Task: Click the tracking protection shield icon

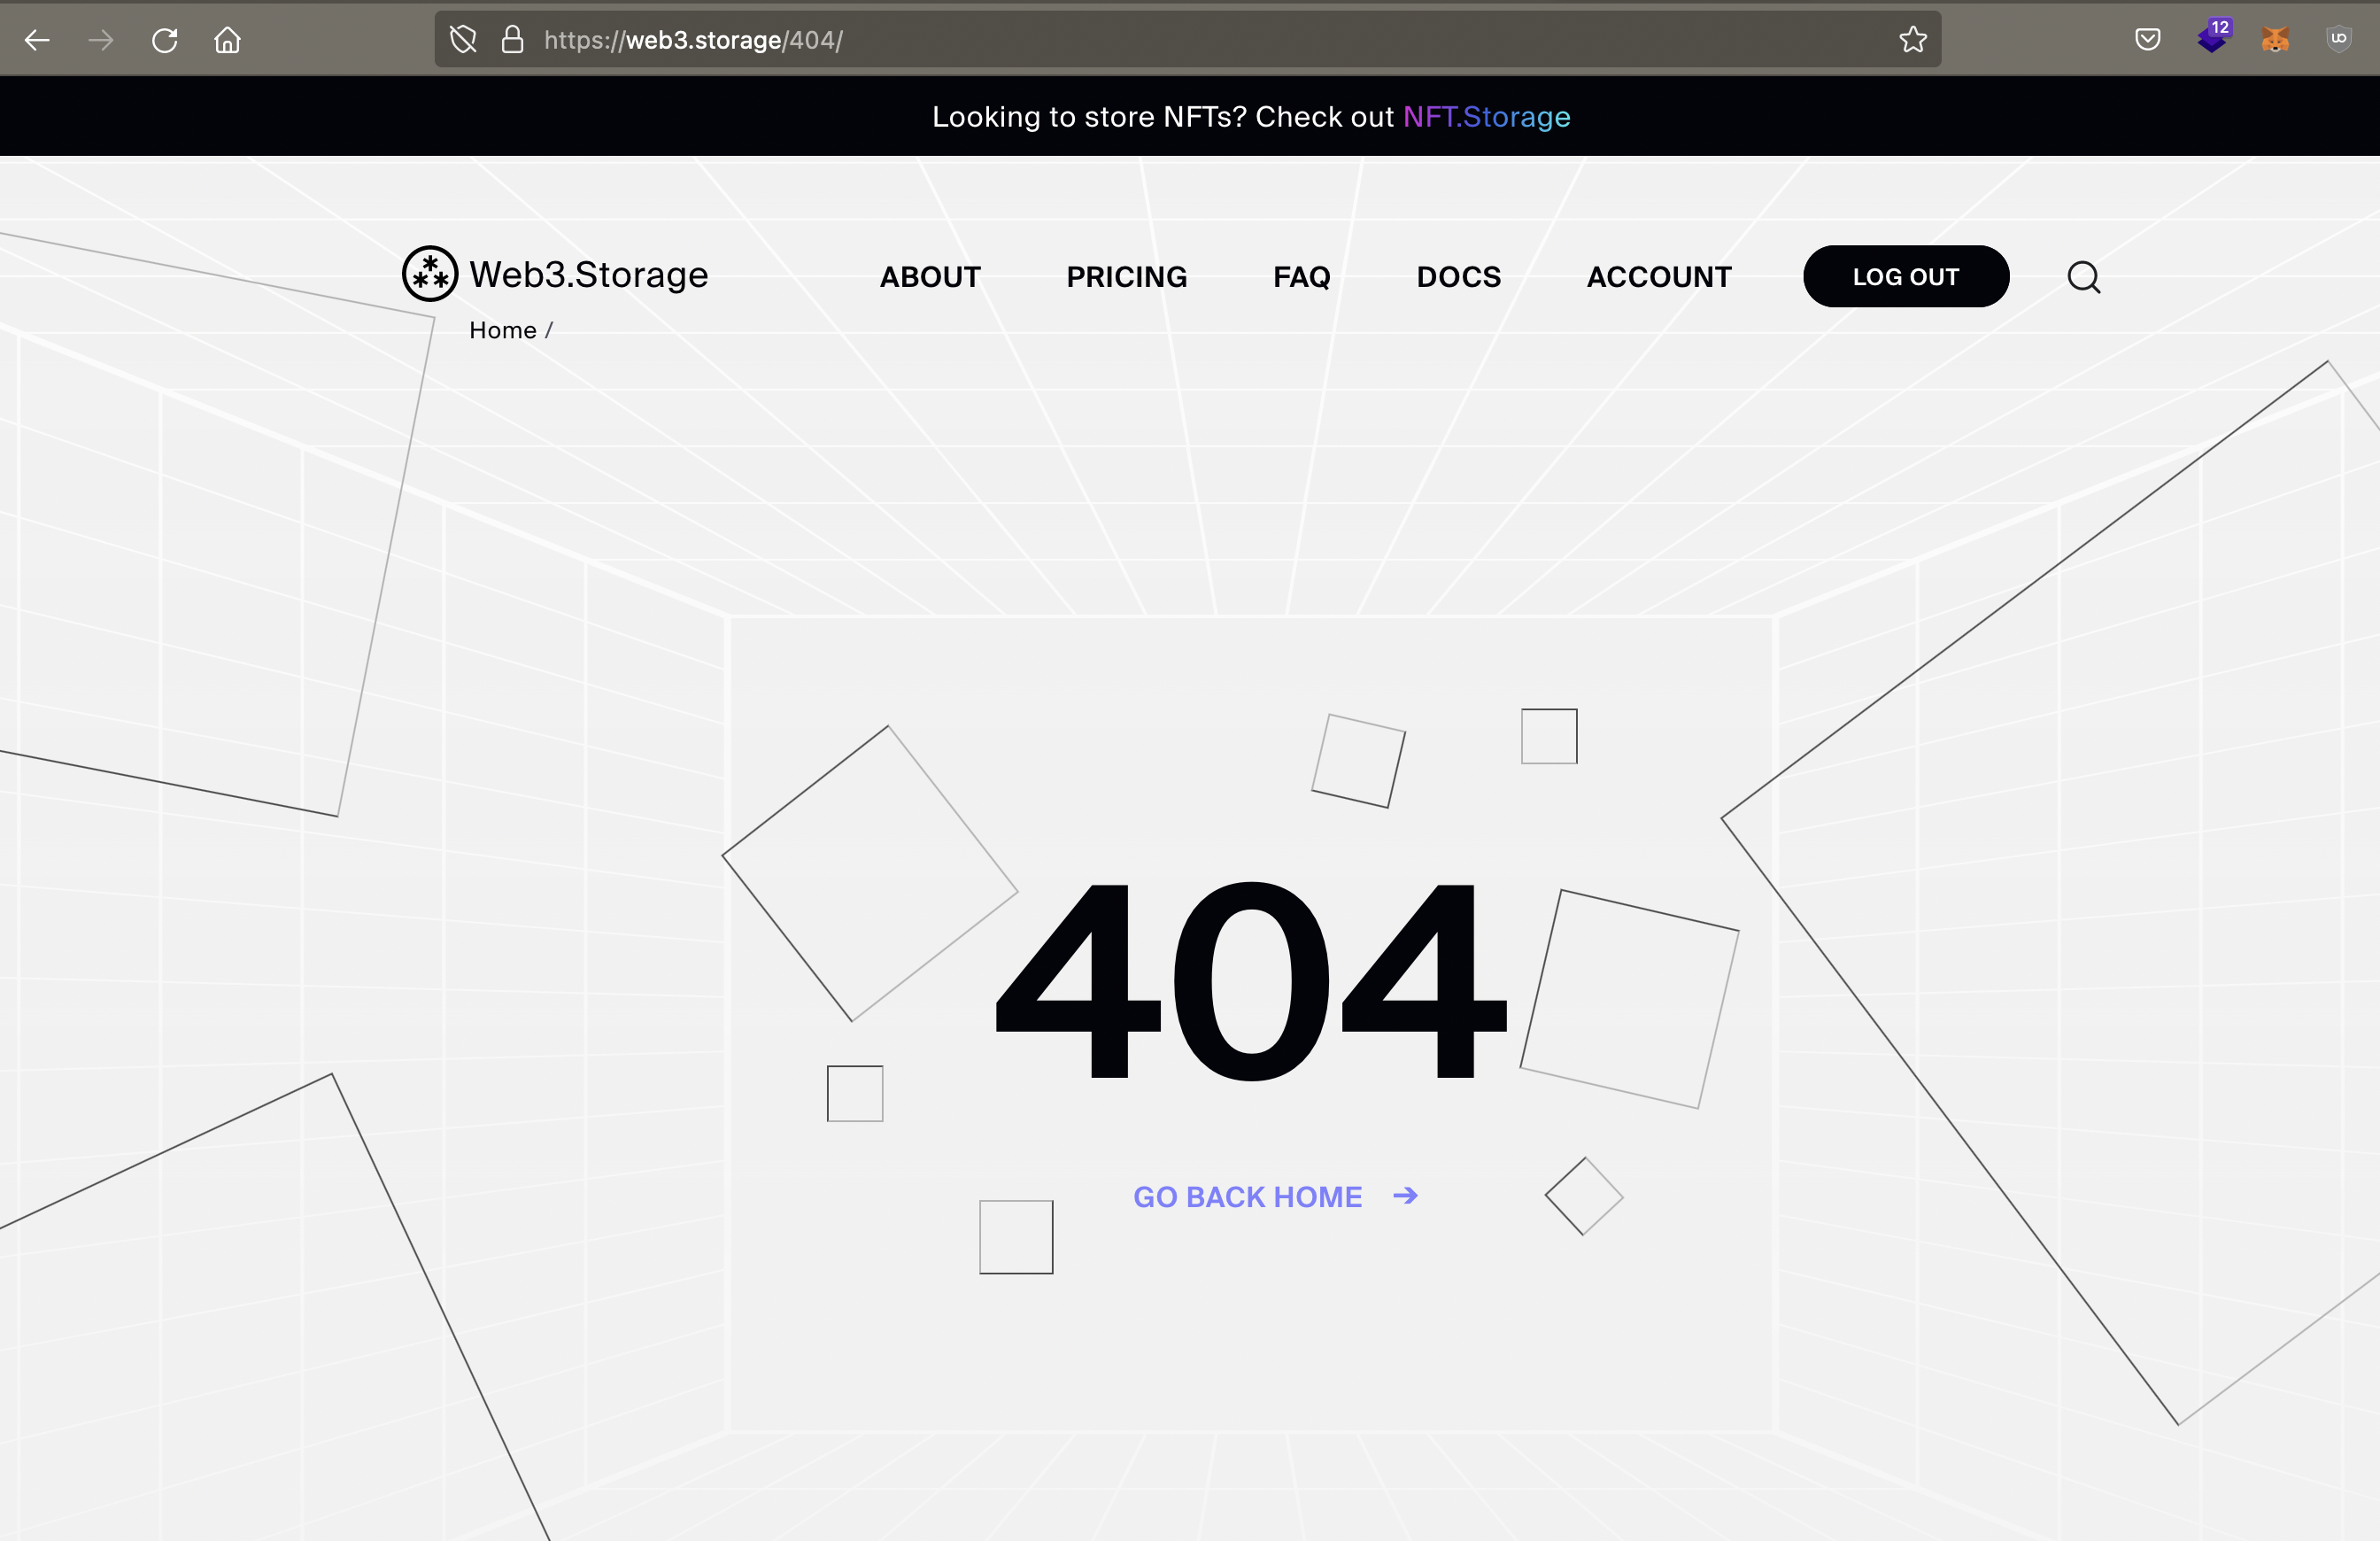Action: tap(463, 40)
